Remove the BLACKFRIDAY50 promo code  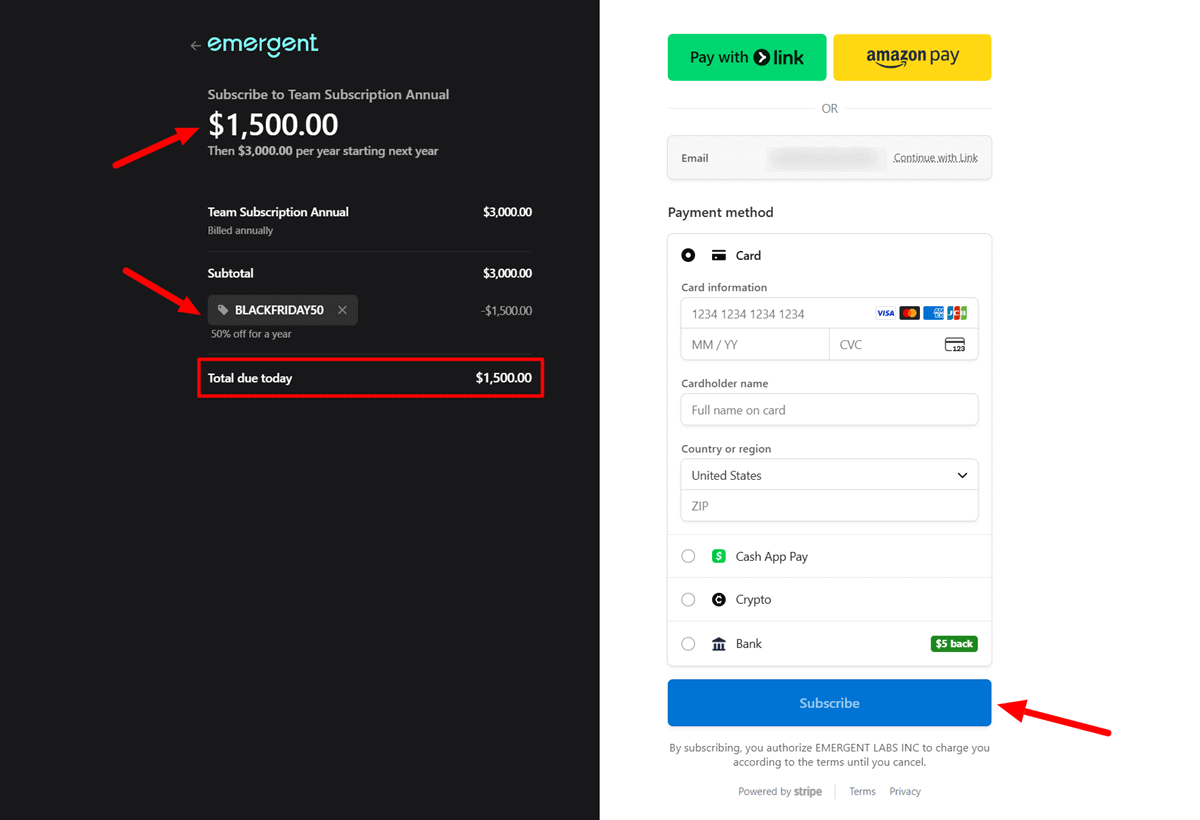341,310
